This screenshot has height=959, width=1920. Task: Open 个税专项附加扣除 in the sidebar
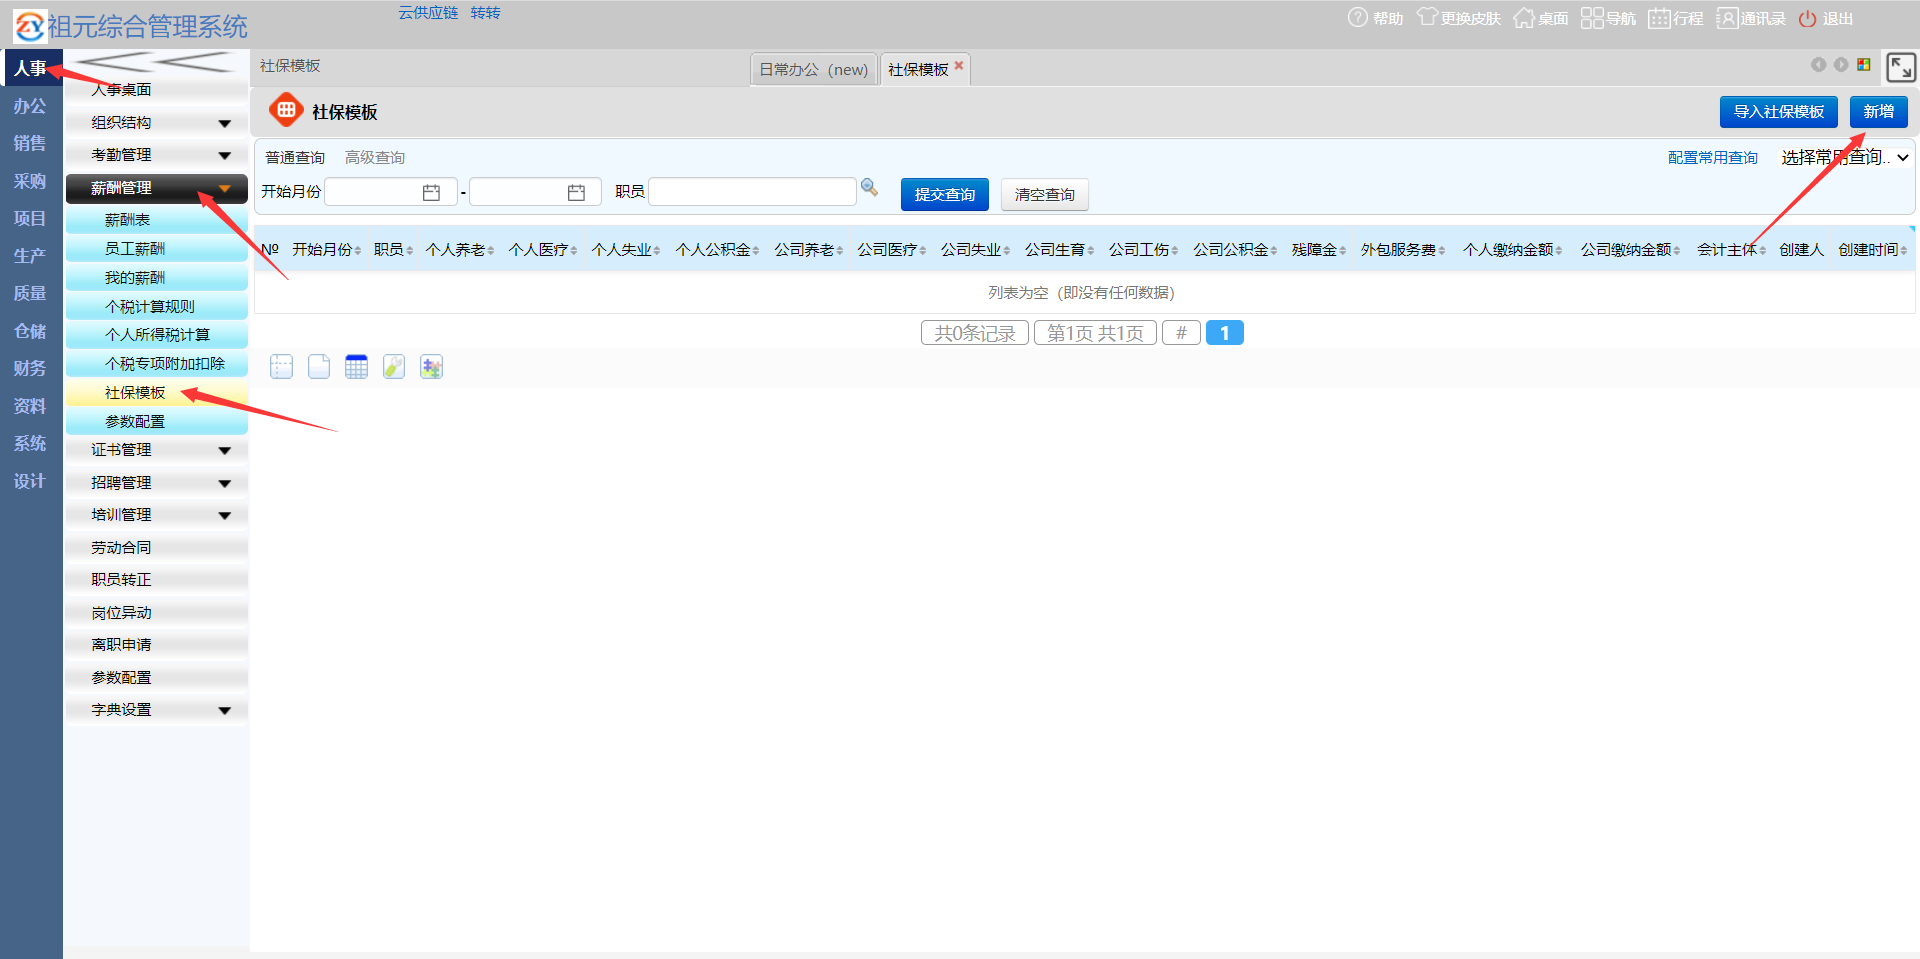click(x=157, y=364)
